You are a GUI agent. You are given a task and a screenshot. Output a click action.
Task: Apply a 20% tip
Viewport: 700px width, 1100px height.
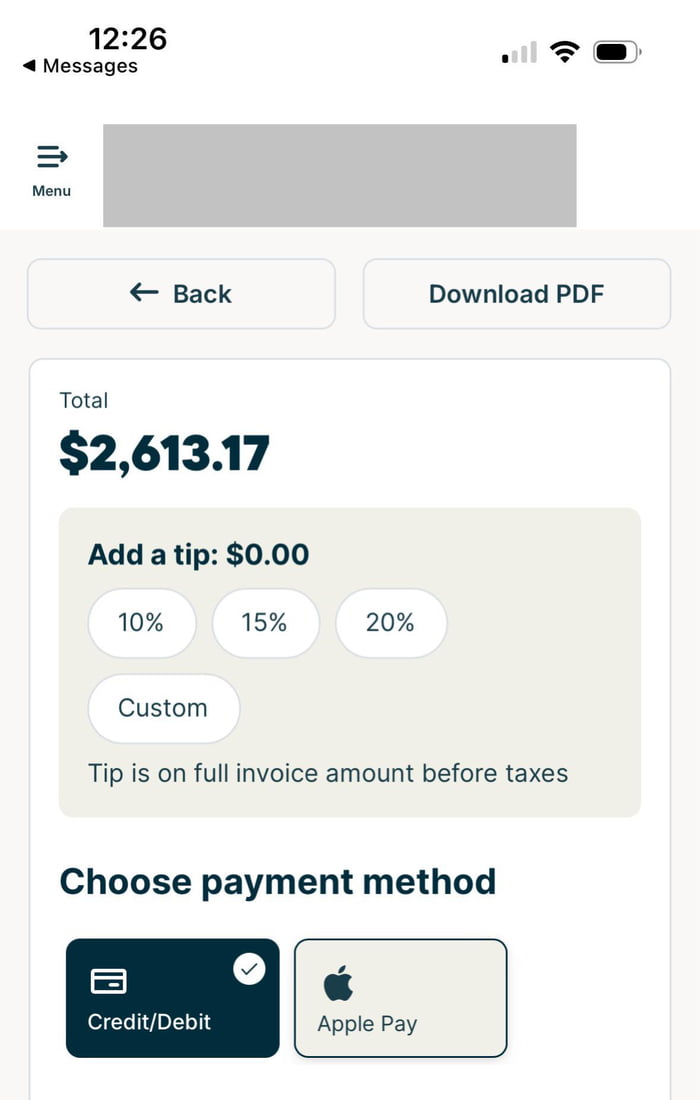391,623
